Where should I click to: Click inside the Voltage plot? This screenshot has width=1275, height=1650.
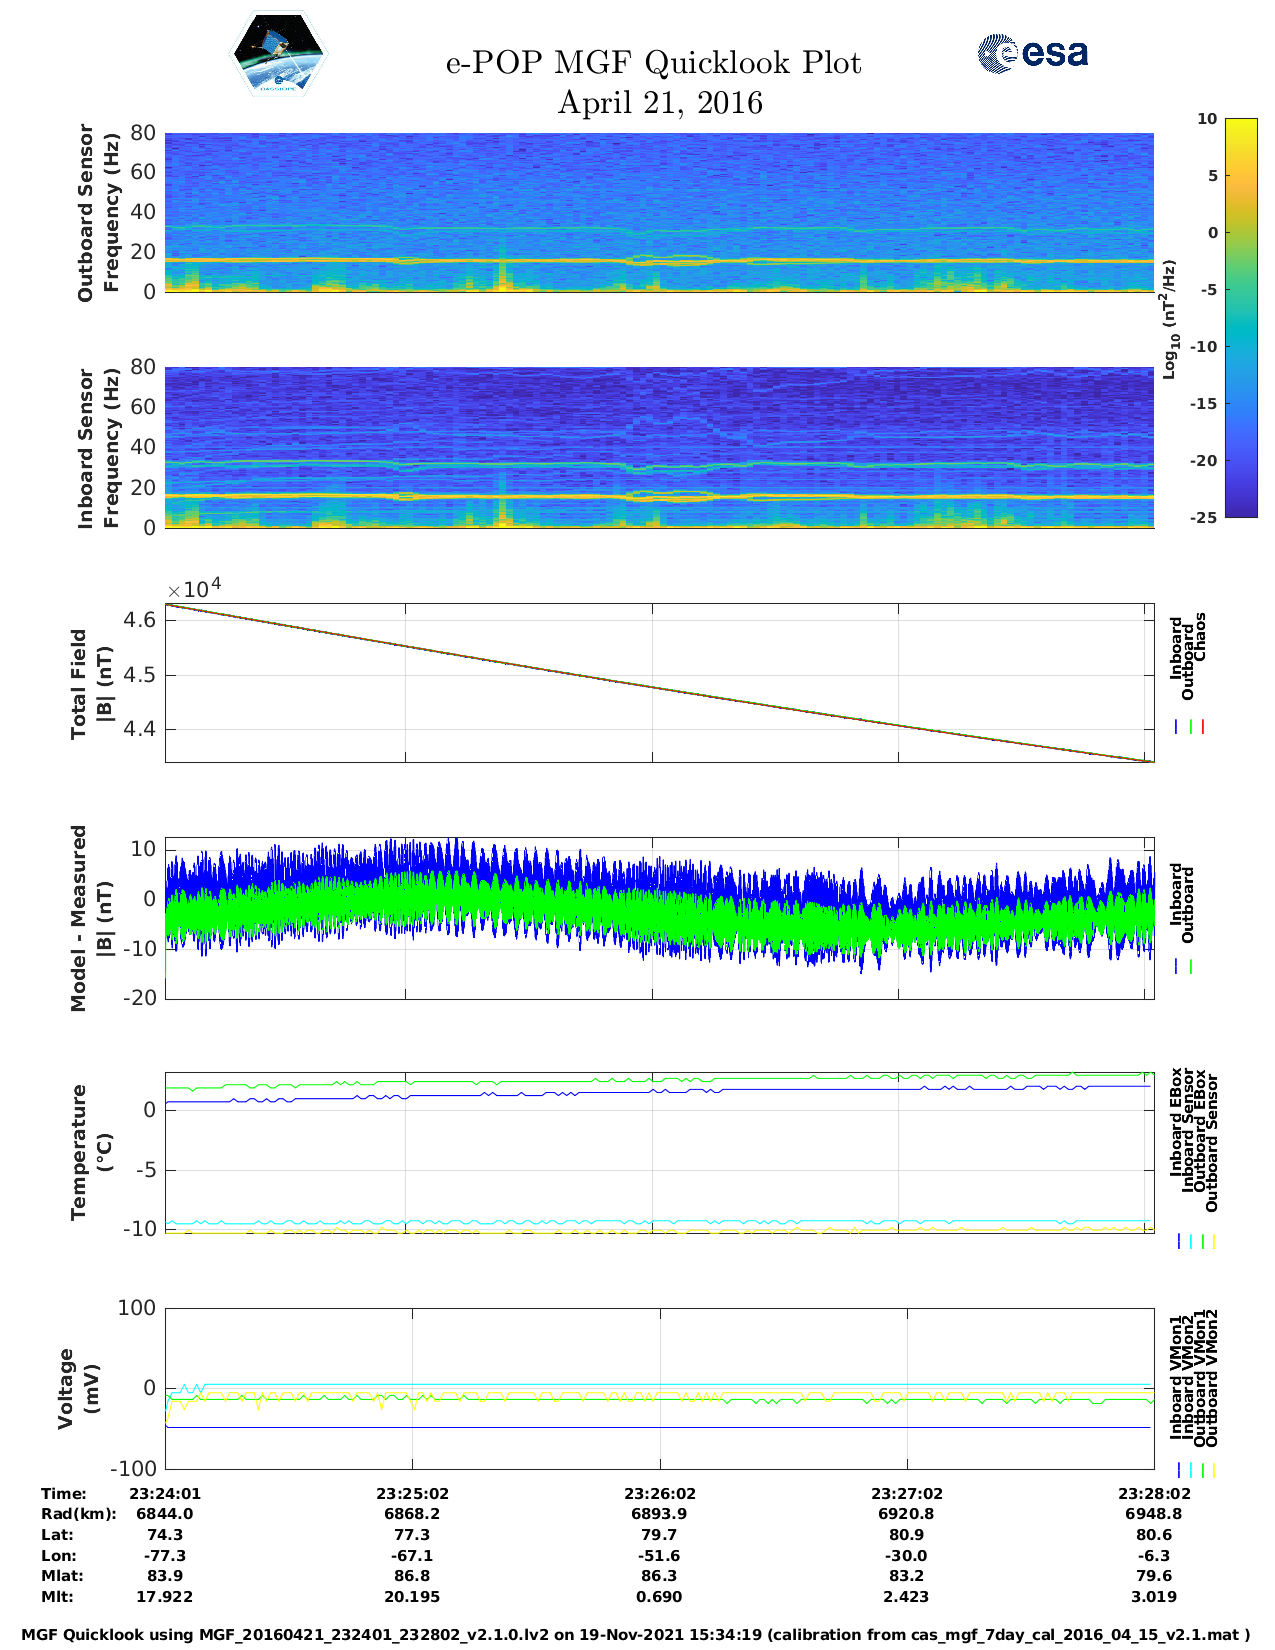[659, 1388]
